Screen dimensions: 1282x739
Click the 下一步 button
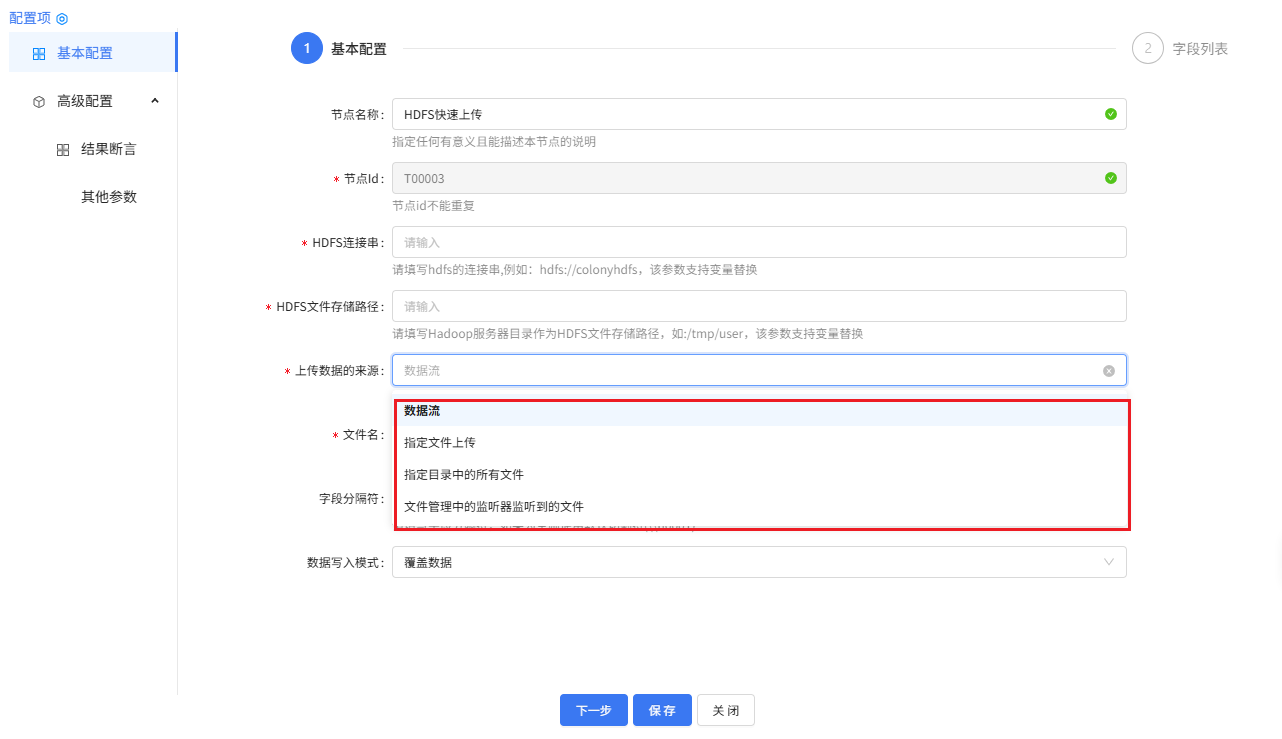pyautogui.click(x=593, y=710)
